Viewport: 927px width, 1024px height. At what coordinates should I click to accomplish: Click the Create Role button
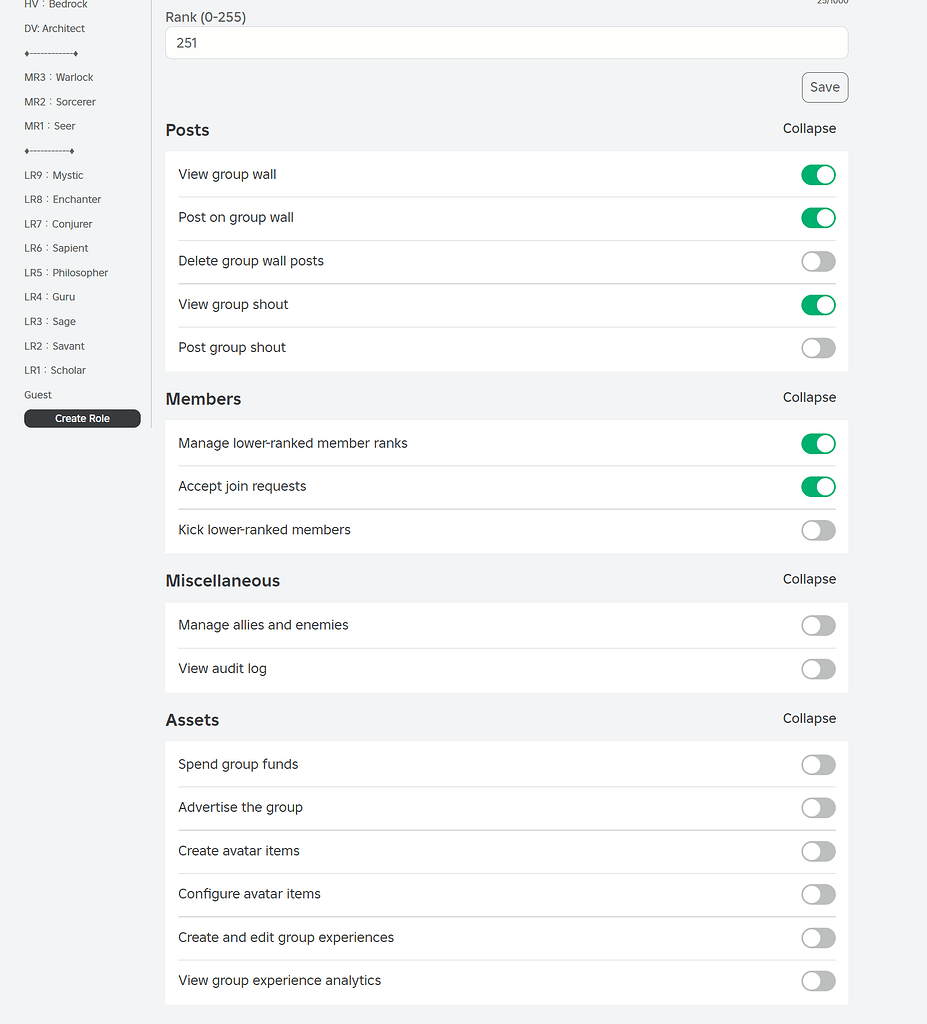[x=82, y=418]
